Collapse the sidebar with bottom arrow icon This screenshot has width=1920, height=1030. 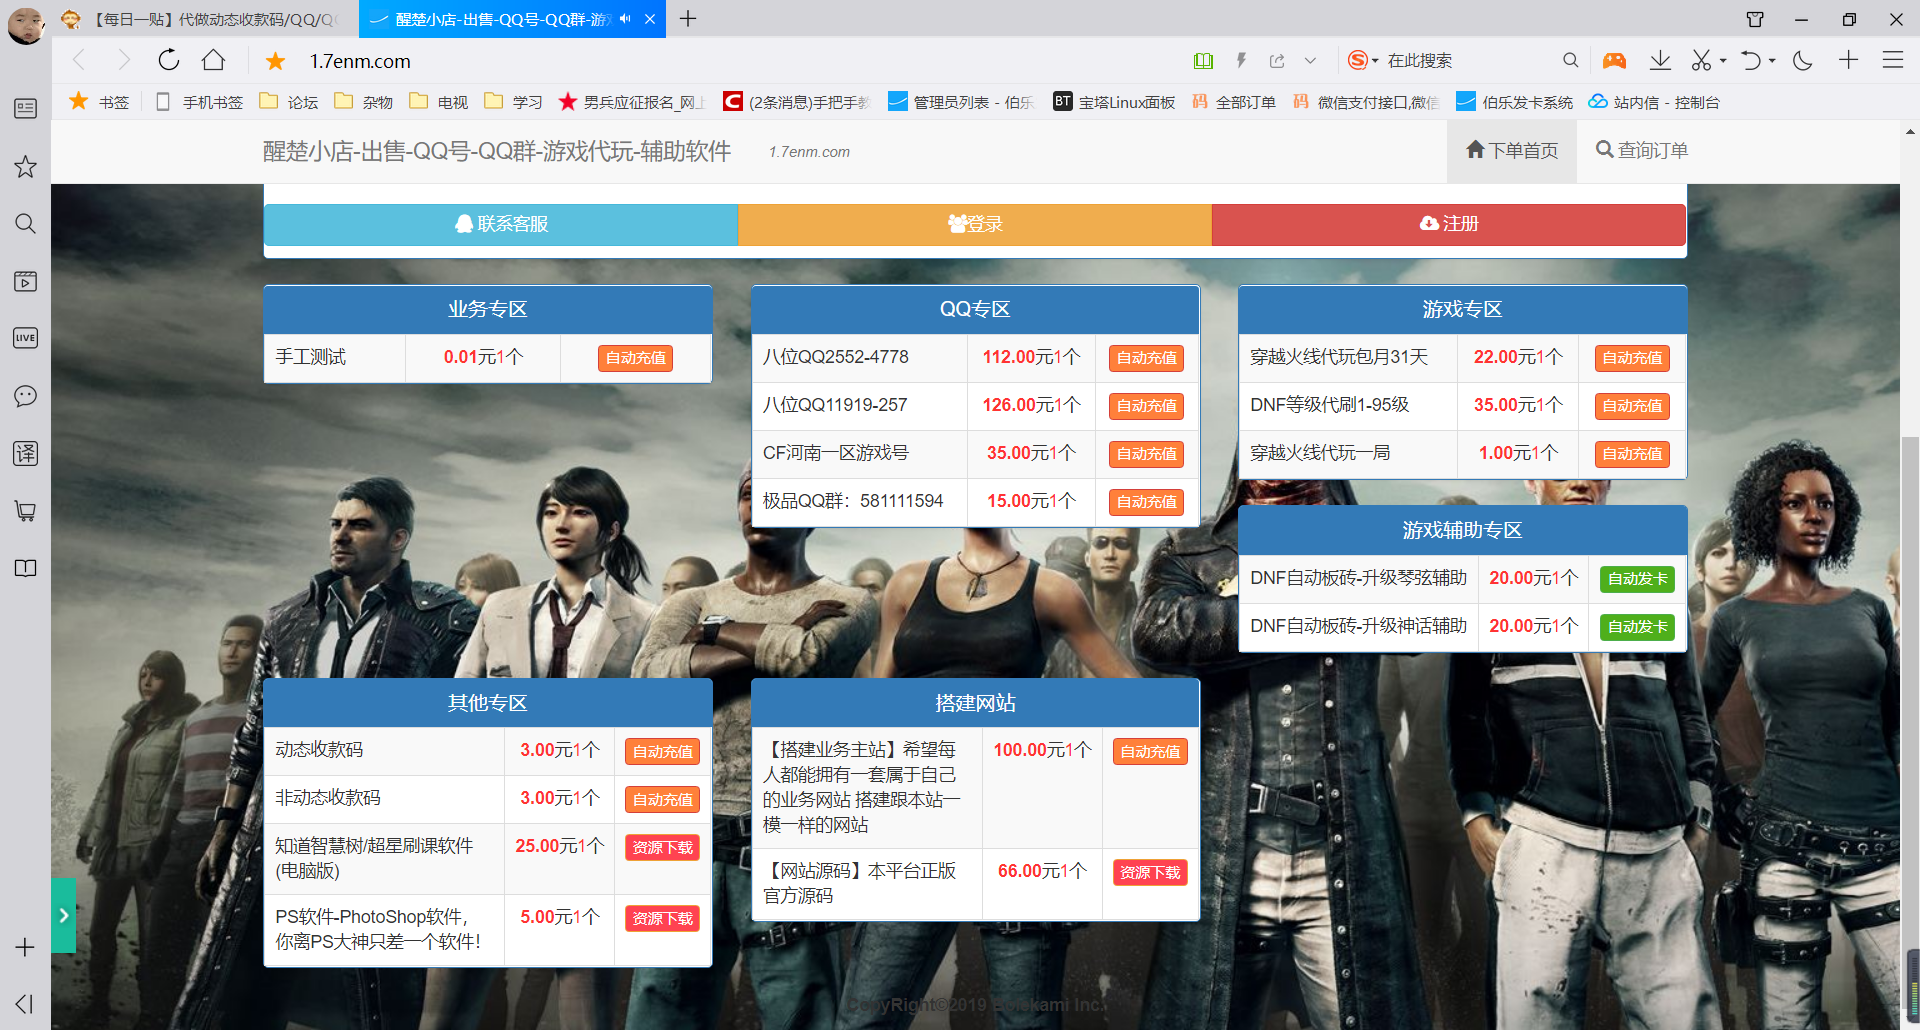pos(25,1004)
